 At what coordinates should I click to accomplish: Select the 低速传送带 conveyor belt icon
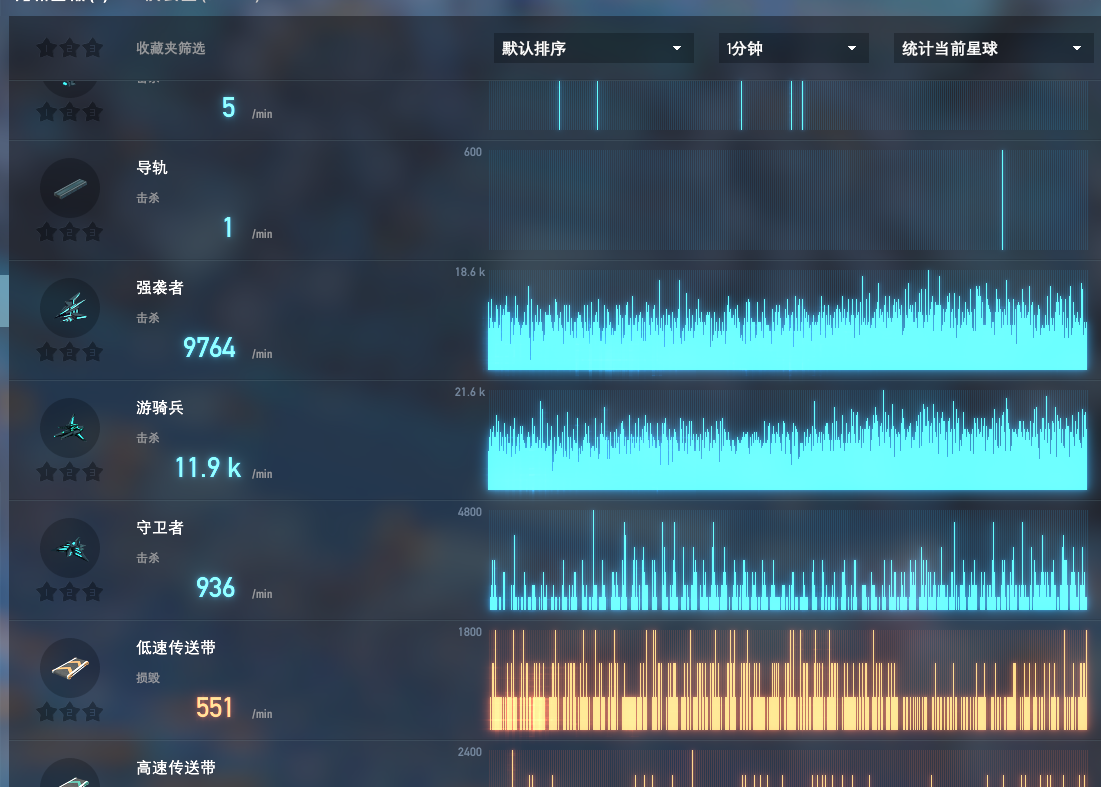click(x=69, y=668)
